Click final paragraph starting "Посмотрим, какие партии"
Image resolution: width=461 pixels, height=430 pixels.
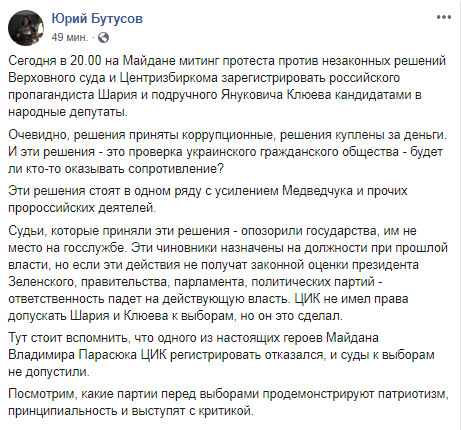point(228,403)
